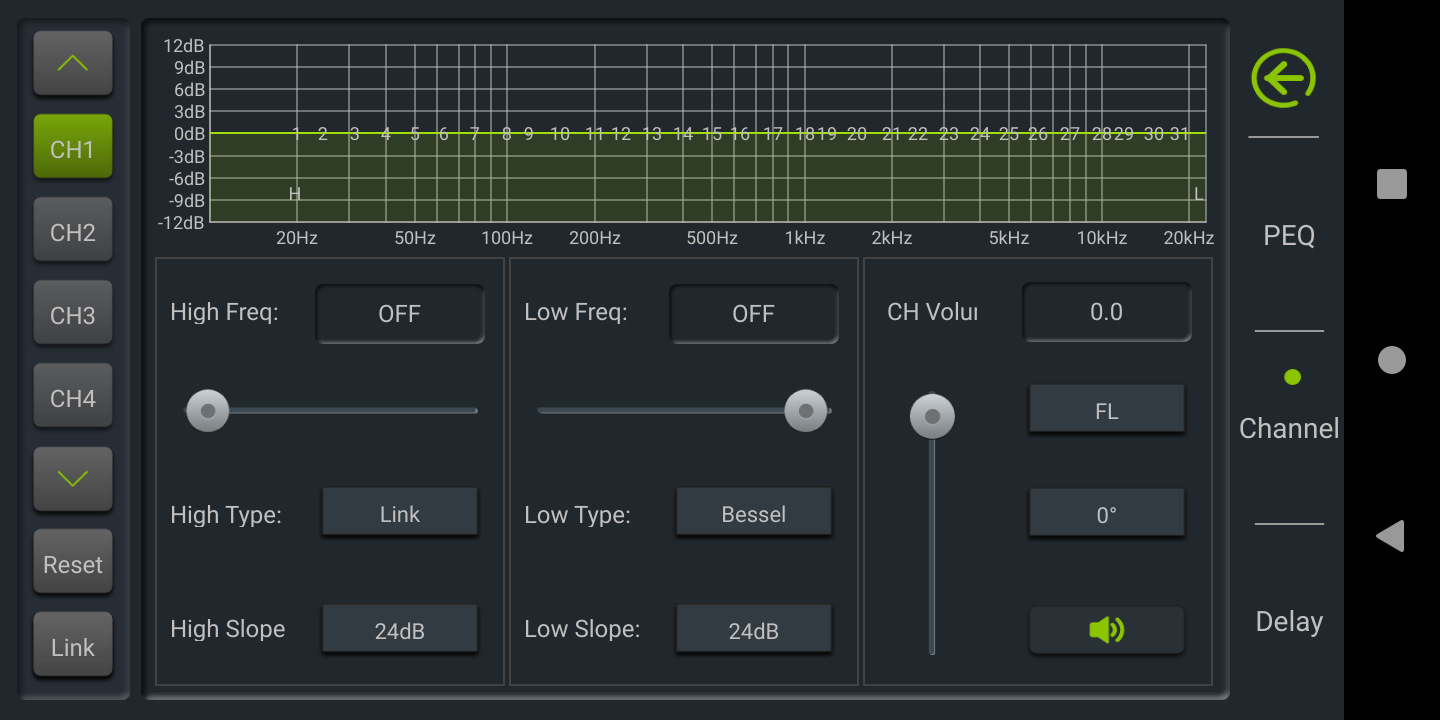The width and height of the screenshot is (1440, 720).
Task: Select EQ band point 24 on graph
Action: point(980,134)
